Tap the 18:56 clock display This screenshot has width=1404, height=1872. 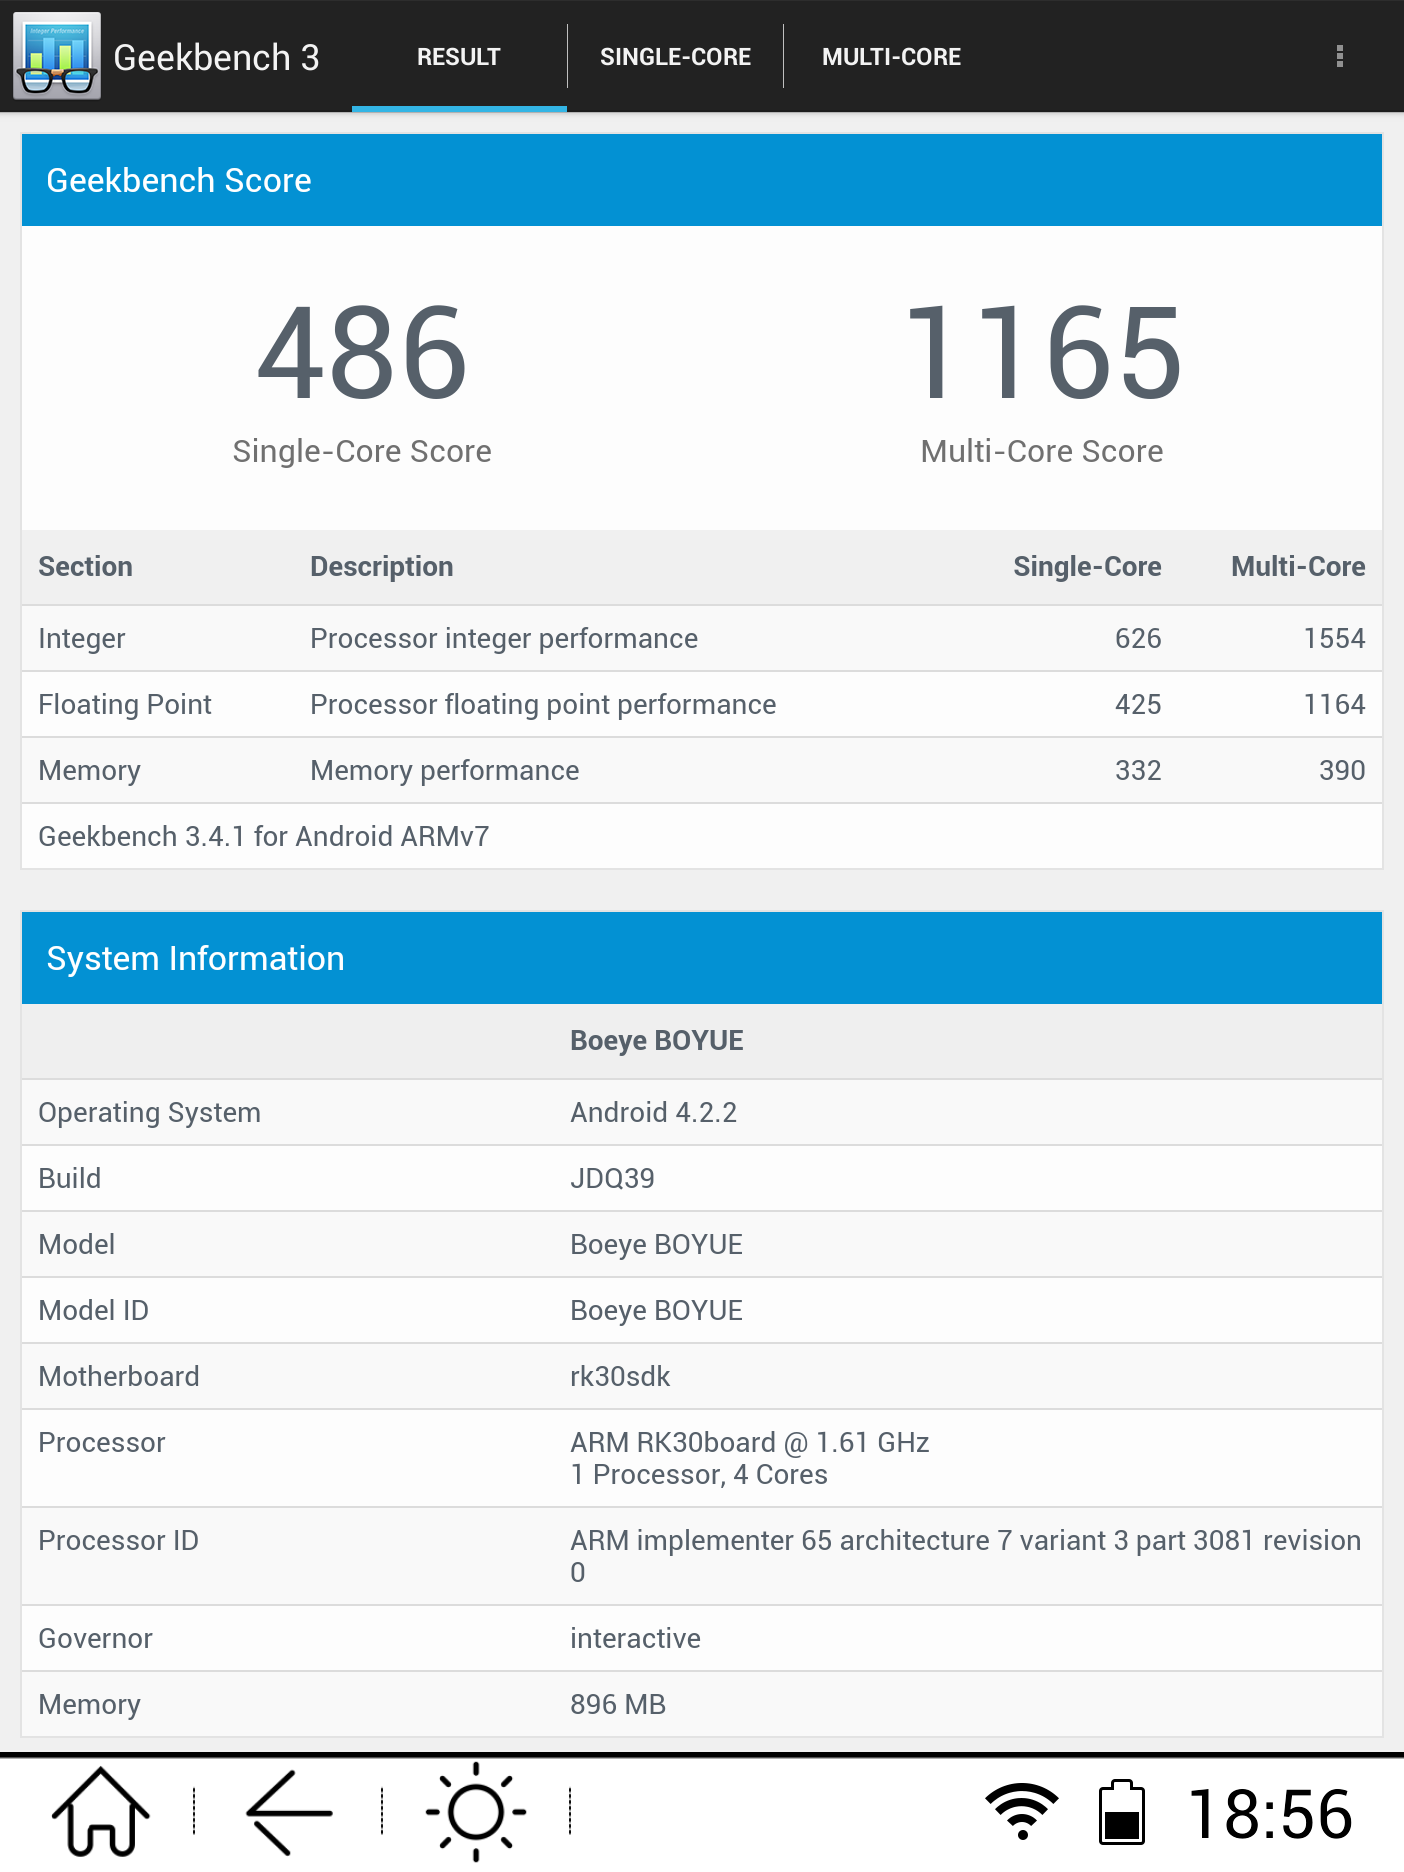tap(1270, 1814)
